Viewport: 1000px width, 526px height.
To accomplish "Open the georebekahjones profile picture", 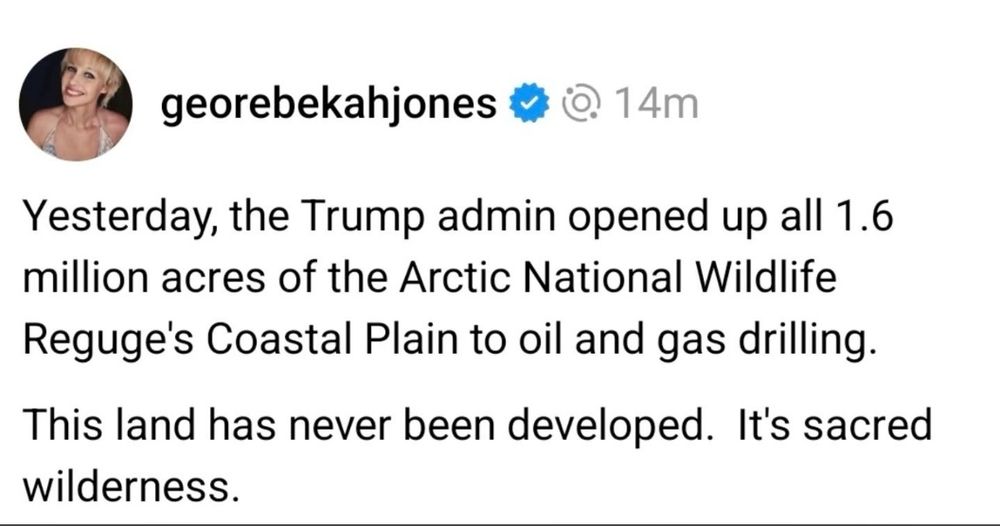I will (76, 104).
